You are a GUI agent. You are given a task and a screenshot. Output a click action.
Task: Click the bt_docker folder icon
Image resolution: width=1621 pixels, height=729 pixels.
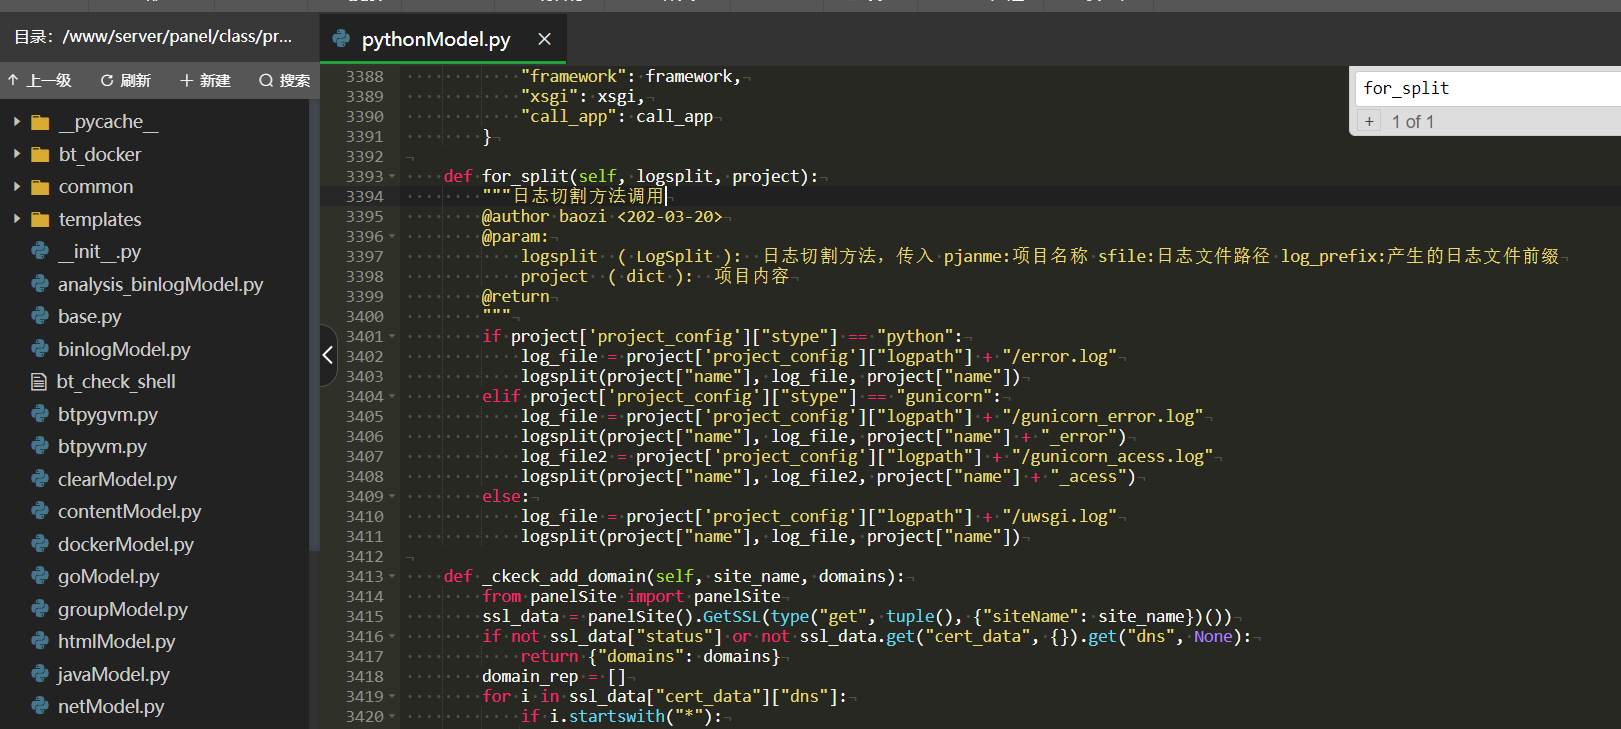tap(40, 154)
